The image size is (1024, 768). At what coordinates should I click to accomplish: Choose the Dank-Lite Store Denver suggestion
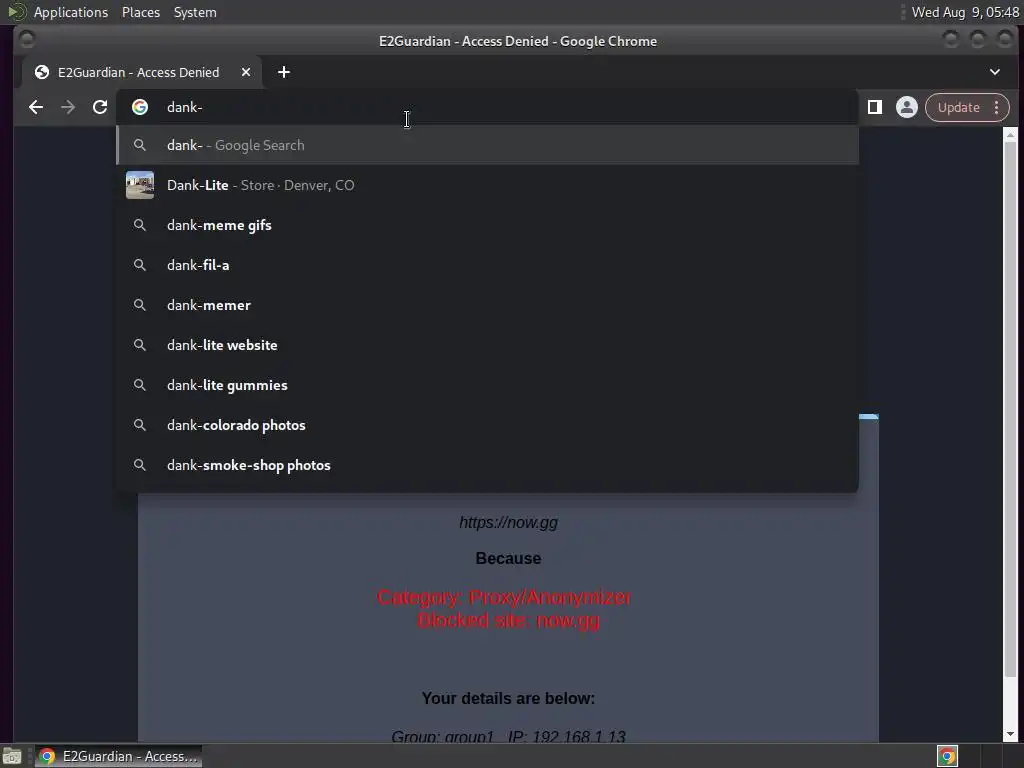487,185
